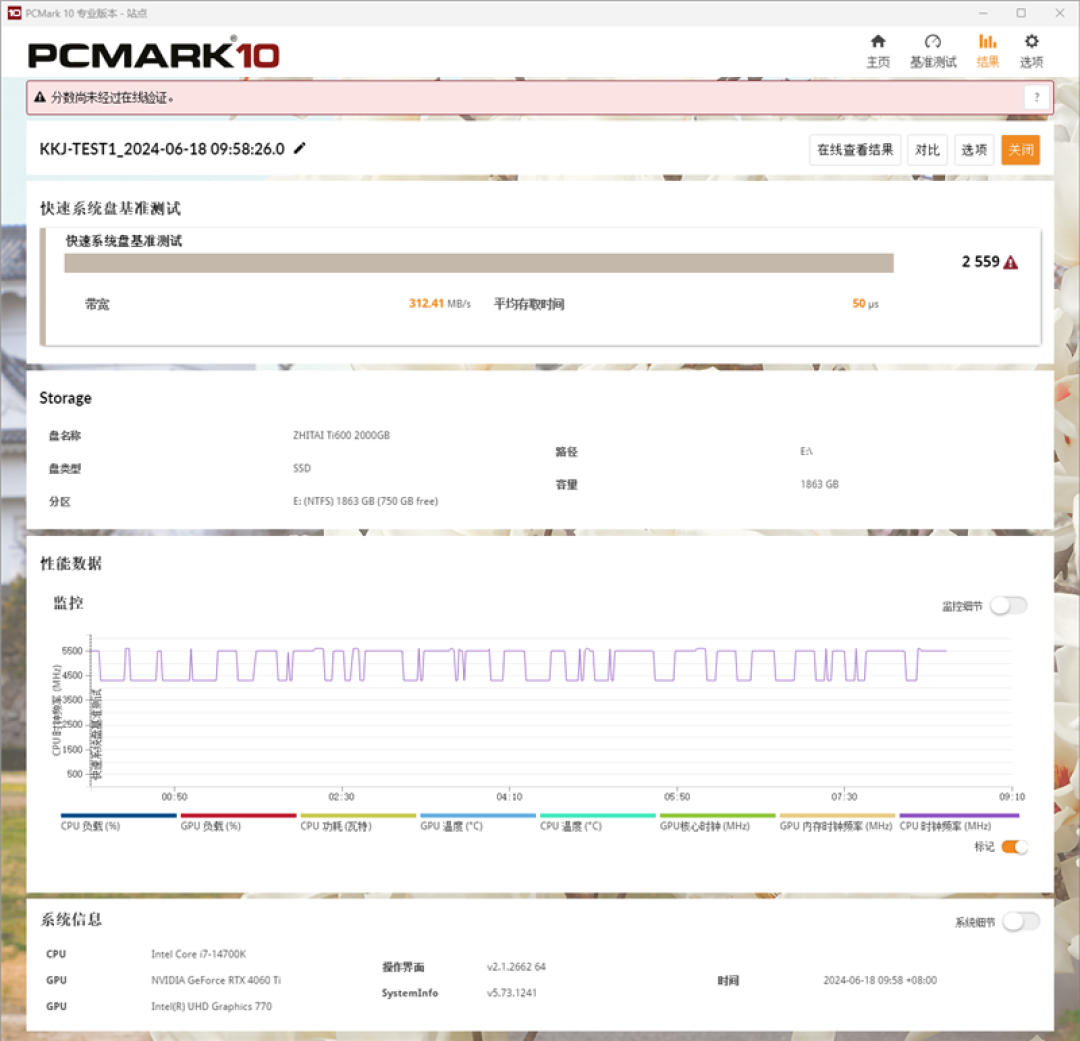1080x1041 pixels.
Task: Toggle GPU核心时钟 (MHz) legend series
Action: pyautogui.click(x=718, y=823)
